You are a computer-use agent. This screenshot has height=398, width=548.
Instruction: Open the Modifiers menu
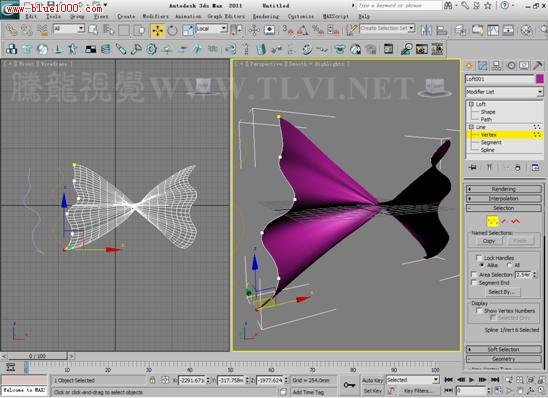(155, 16)
